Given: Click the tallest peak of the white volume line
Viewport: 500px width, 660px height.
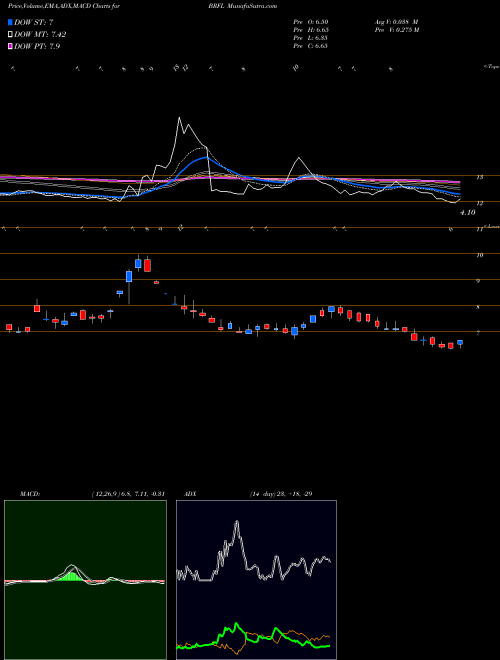Looking at the screenshot, I should [x=180, y=119].
